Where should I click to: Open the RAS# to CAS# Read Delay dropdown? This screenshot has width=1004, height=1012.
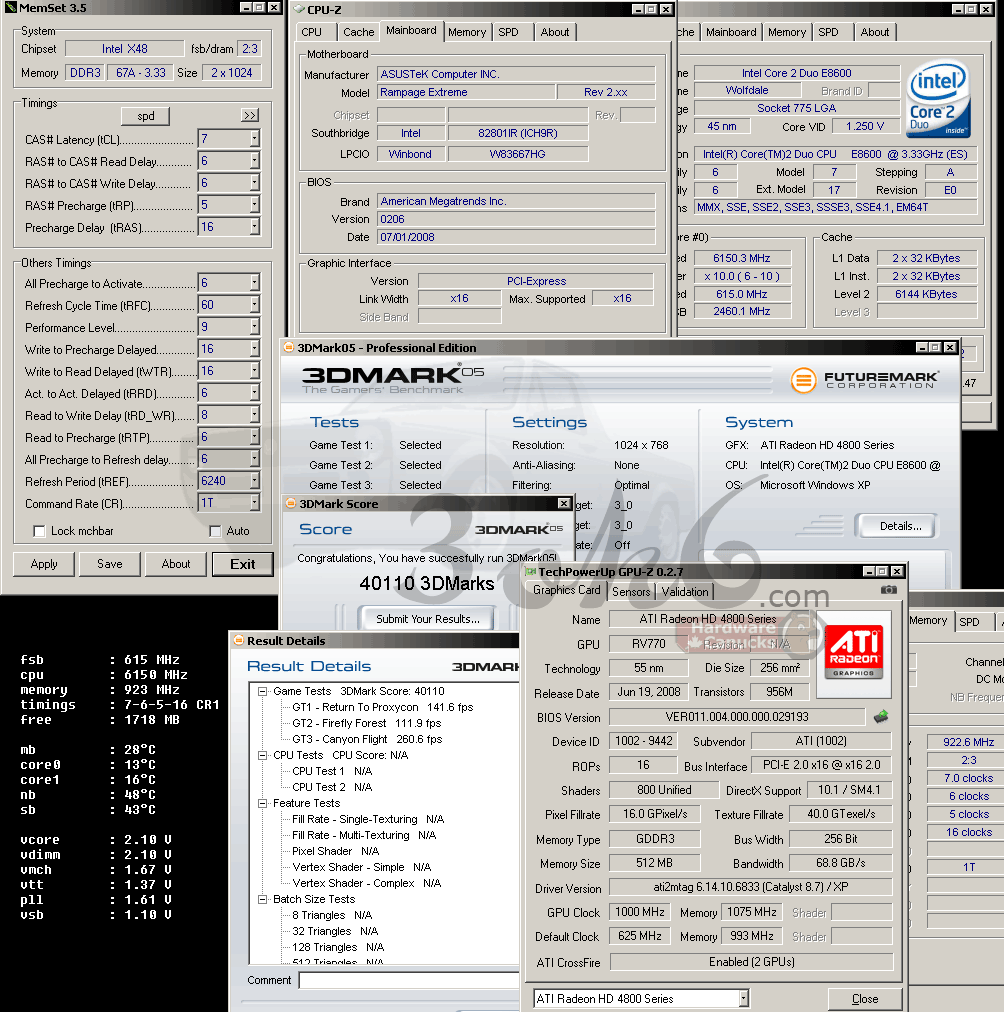point(254,161)
